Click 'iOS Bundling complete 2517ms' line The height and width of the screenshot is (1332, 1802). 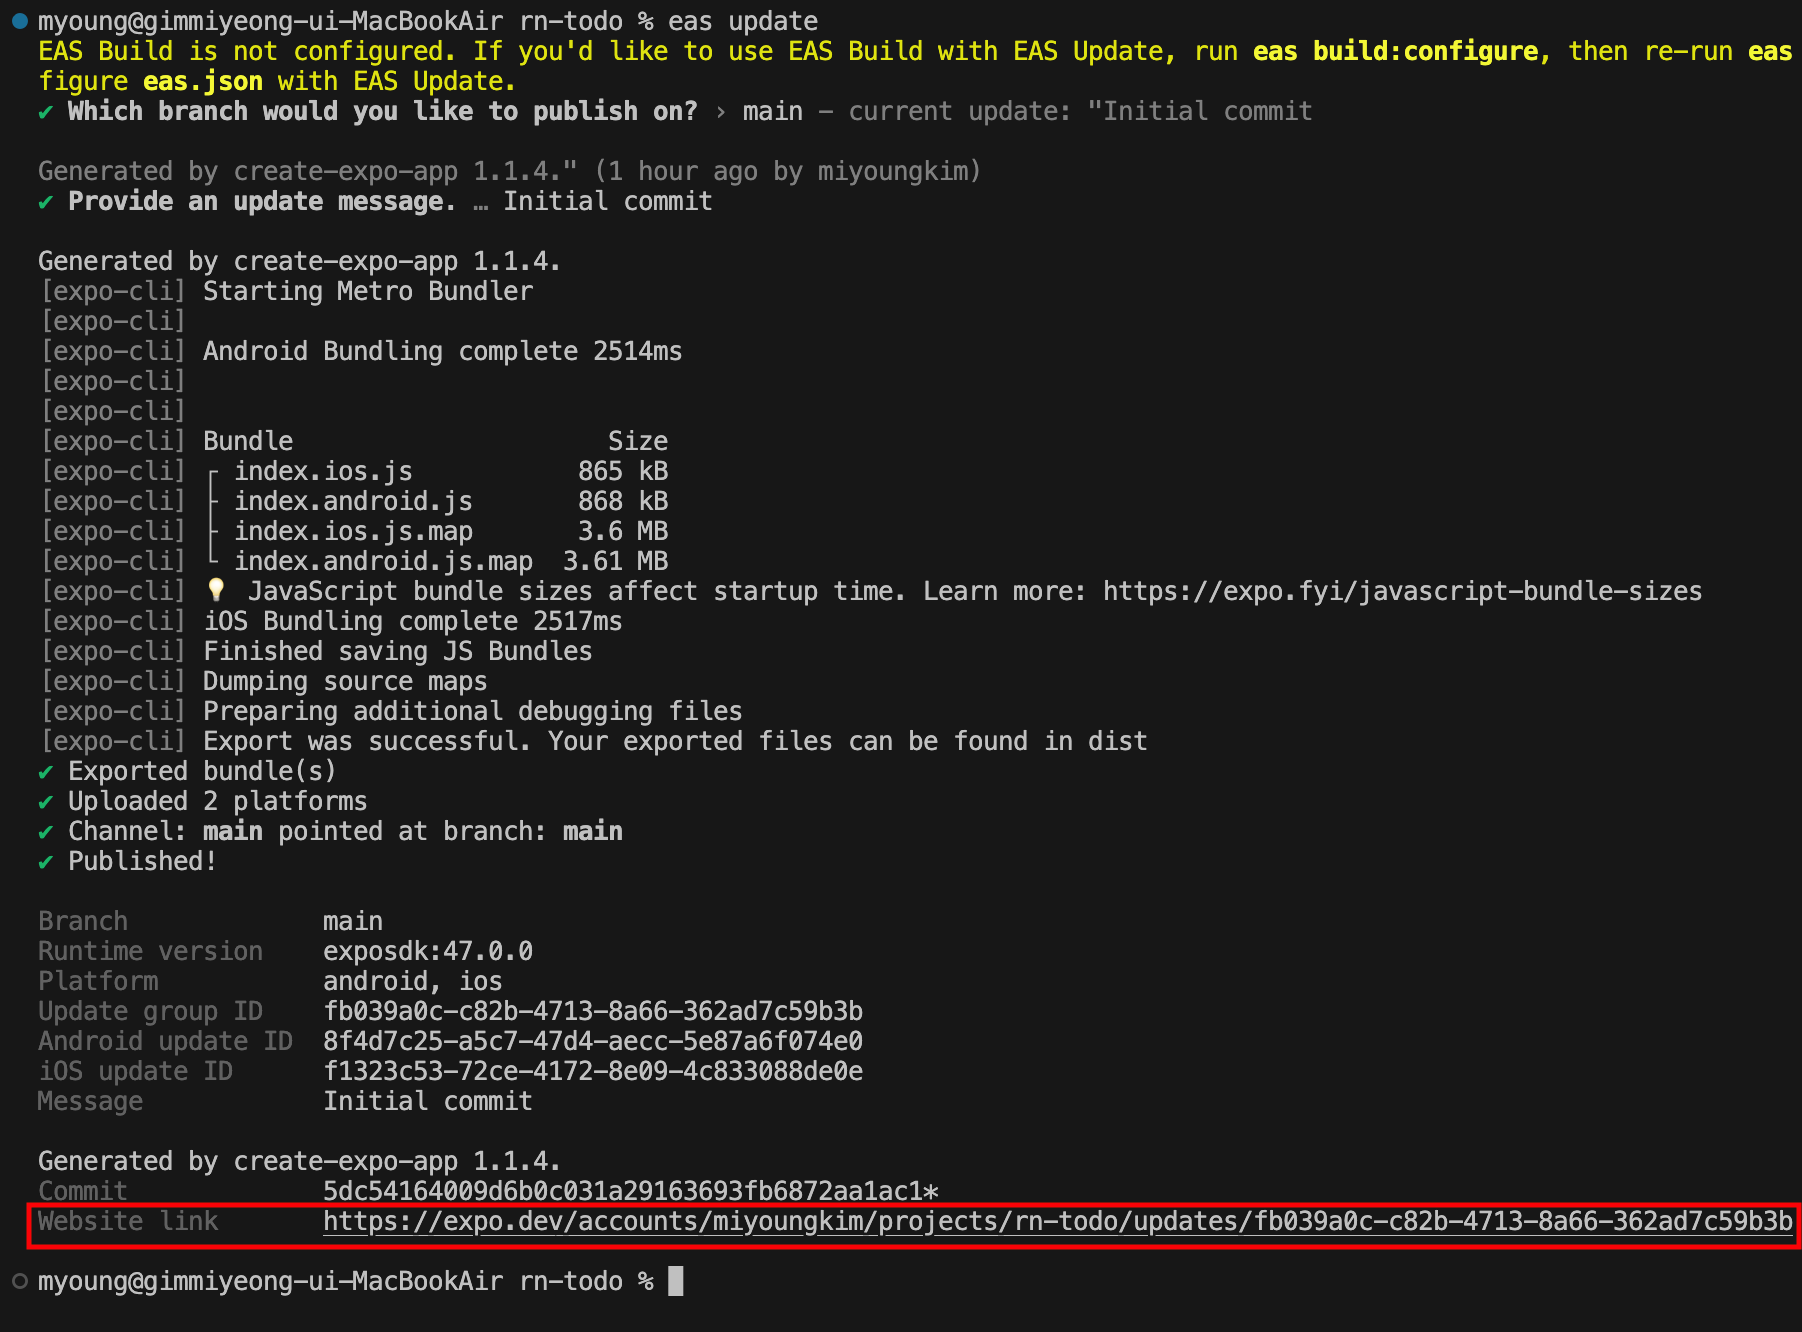click(x=413, y=622)
